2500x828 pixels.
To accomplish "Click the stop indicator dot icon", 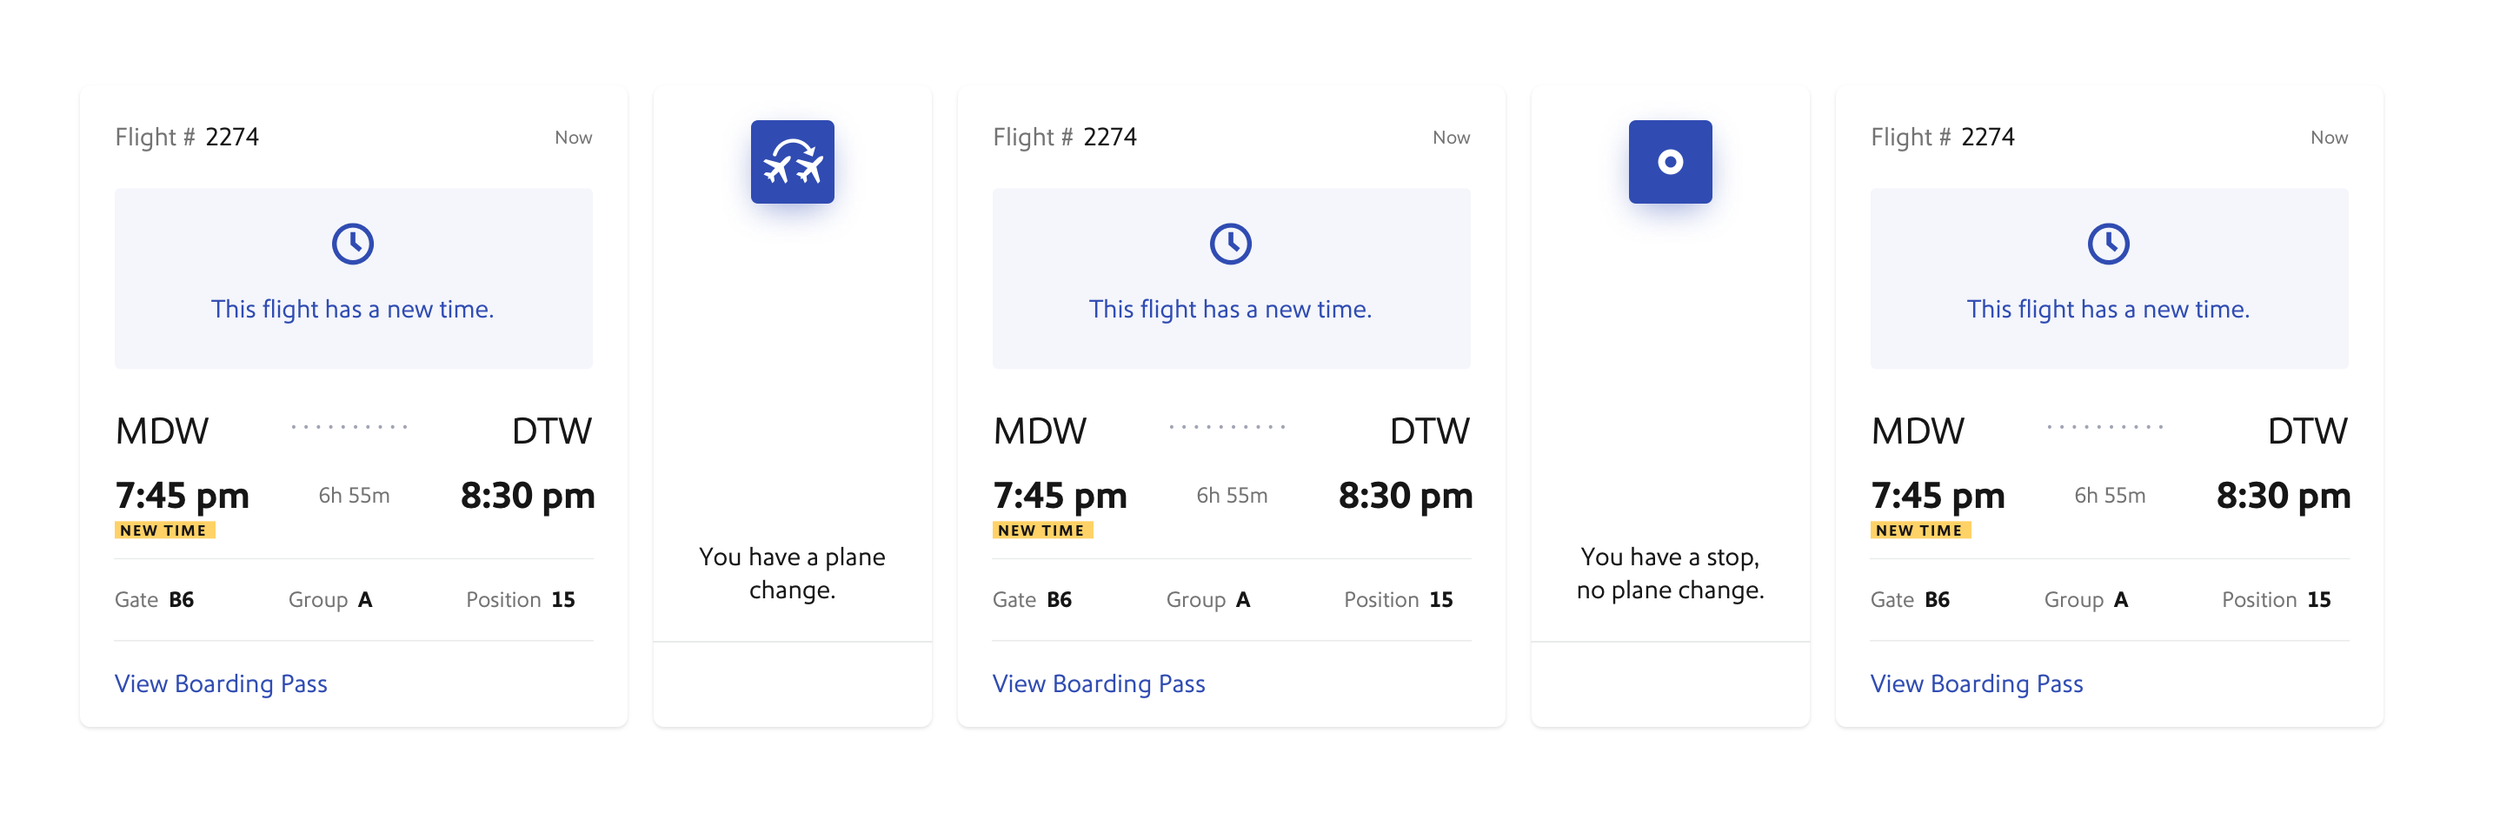I will pos(1670,162).
